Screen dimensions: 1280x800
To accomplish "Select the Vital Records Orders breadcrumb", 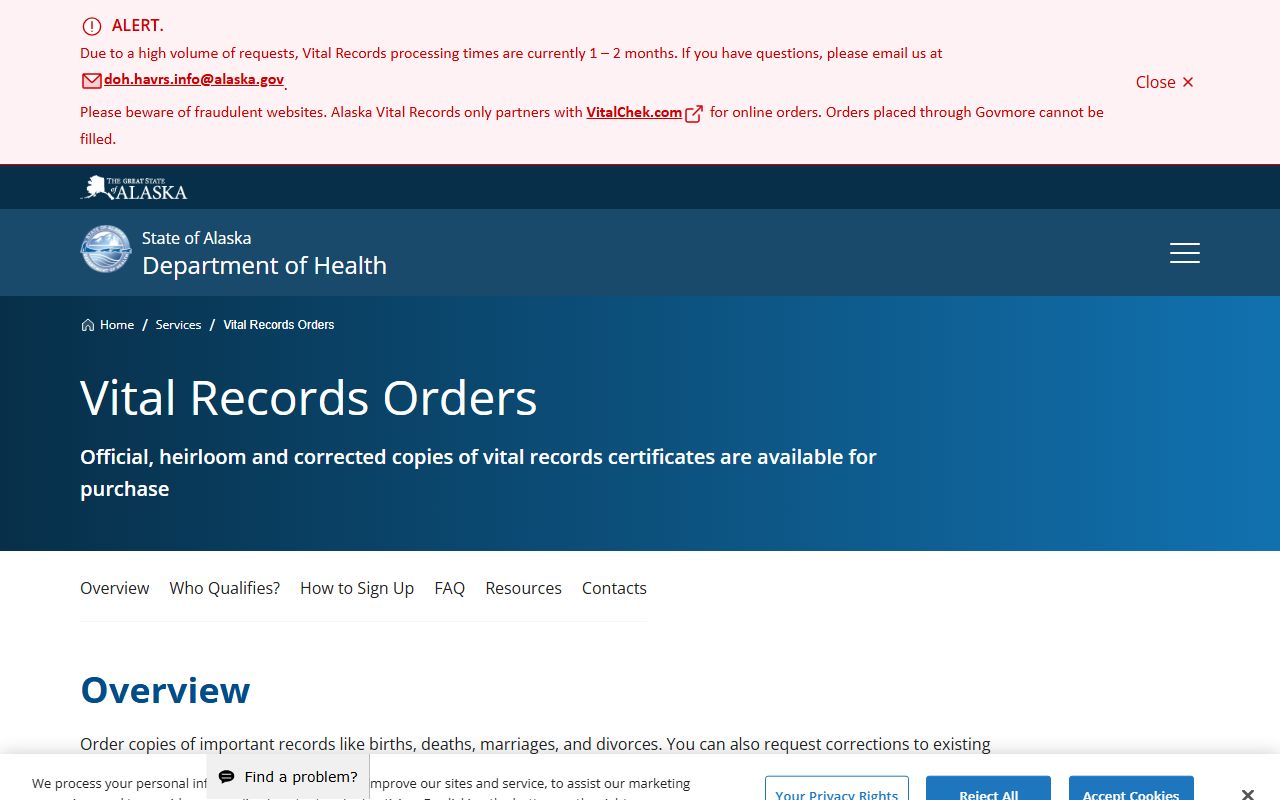I will [279, 325].
